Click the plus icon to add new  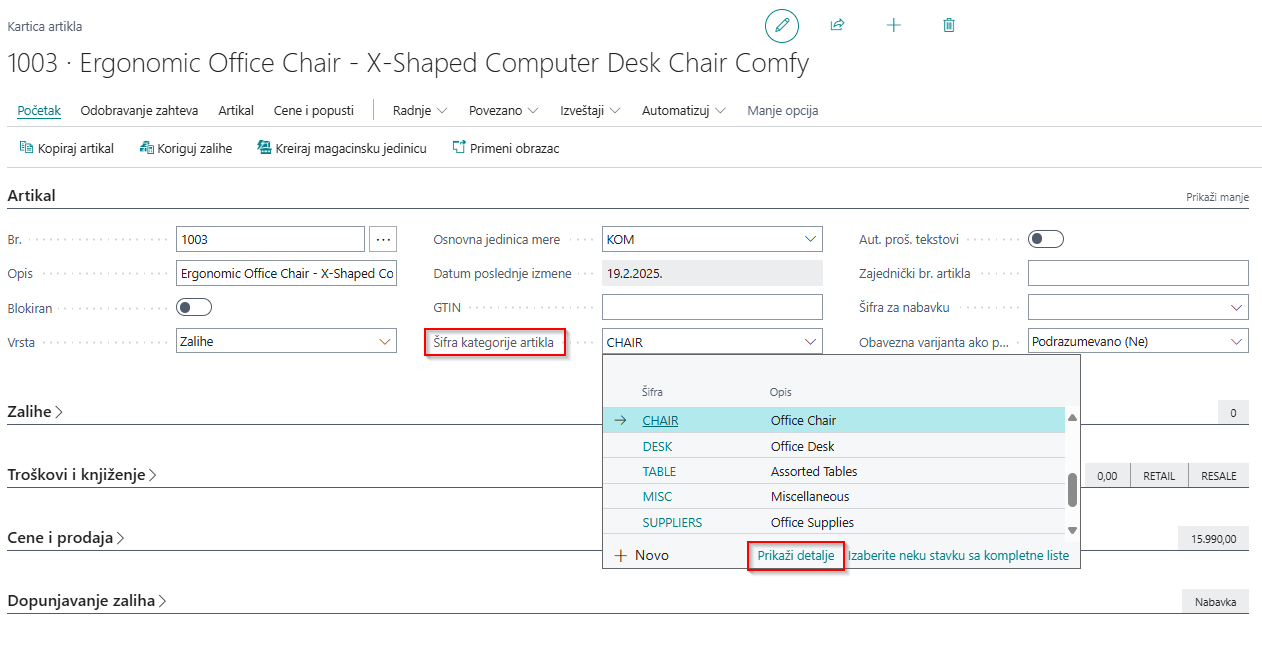pos(894,26)
